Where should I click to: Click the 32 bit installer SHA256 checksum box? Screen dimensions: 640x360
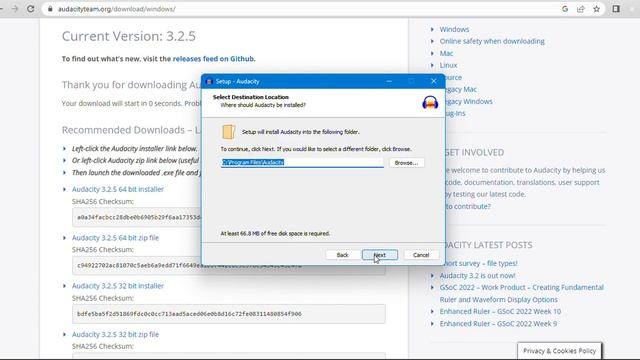[x=229, y=314]
